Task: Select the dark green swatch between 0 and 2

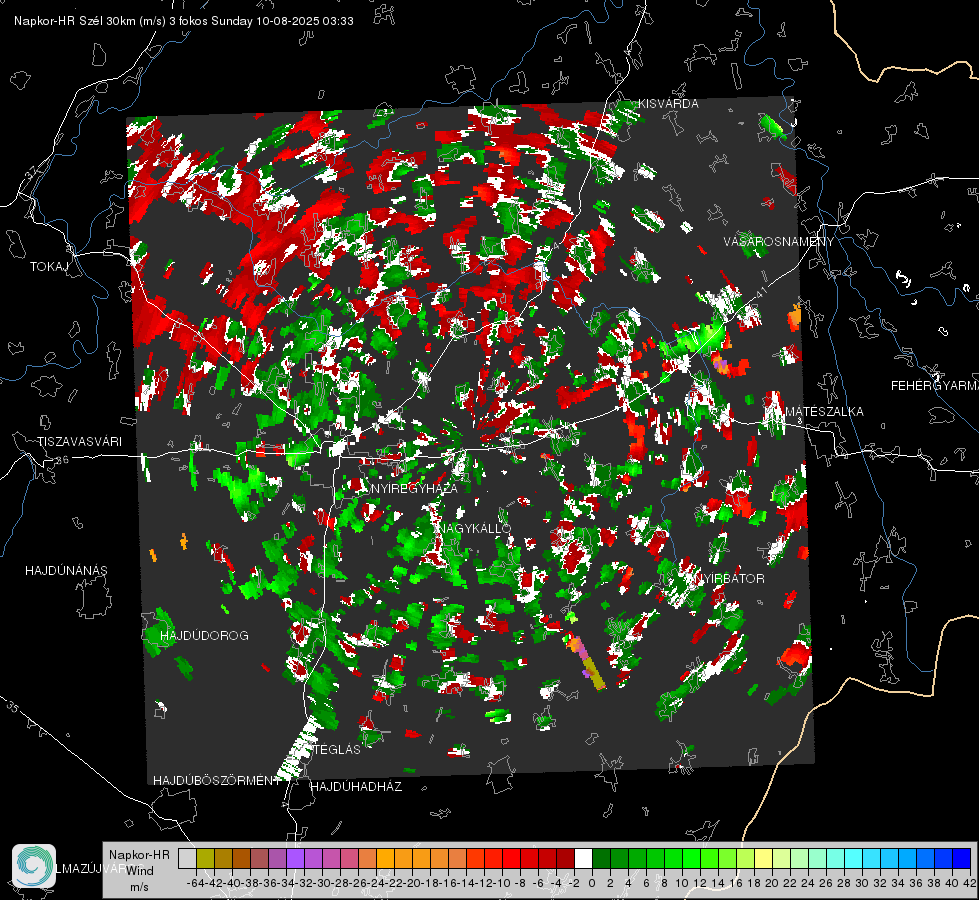Action: click(x=601, y=859)
